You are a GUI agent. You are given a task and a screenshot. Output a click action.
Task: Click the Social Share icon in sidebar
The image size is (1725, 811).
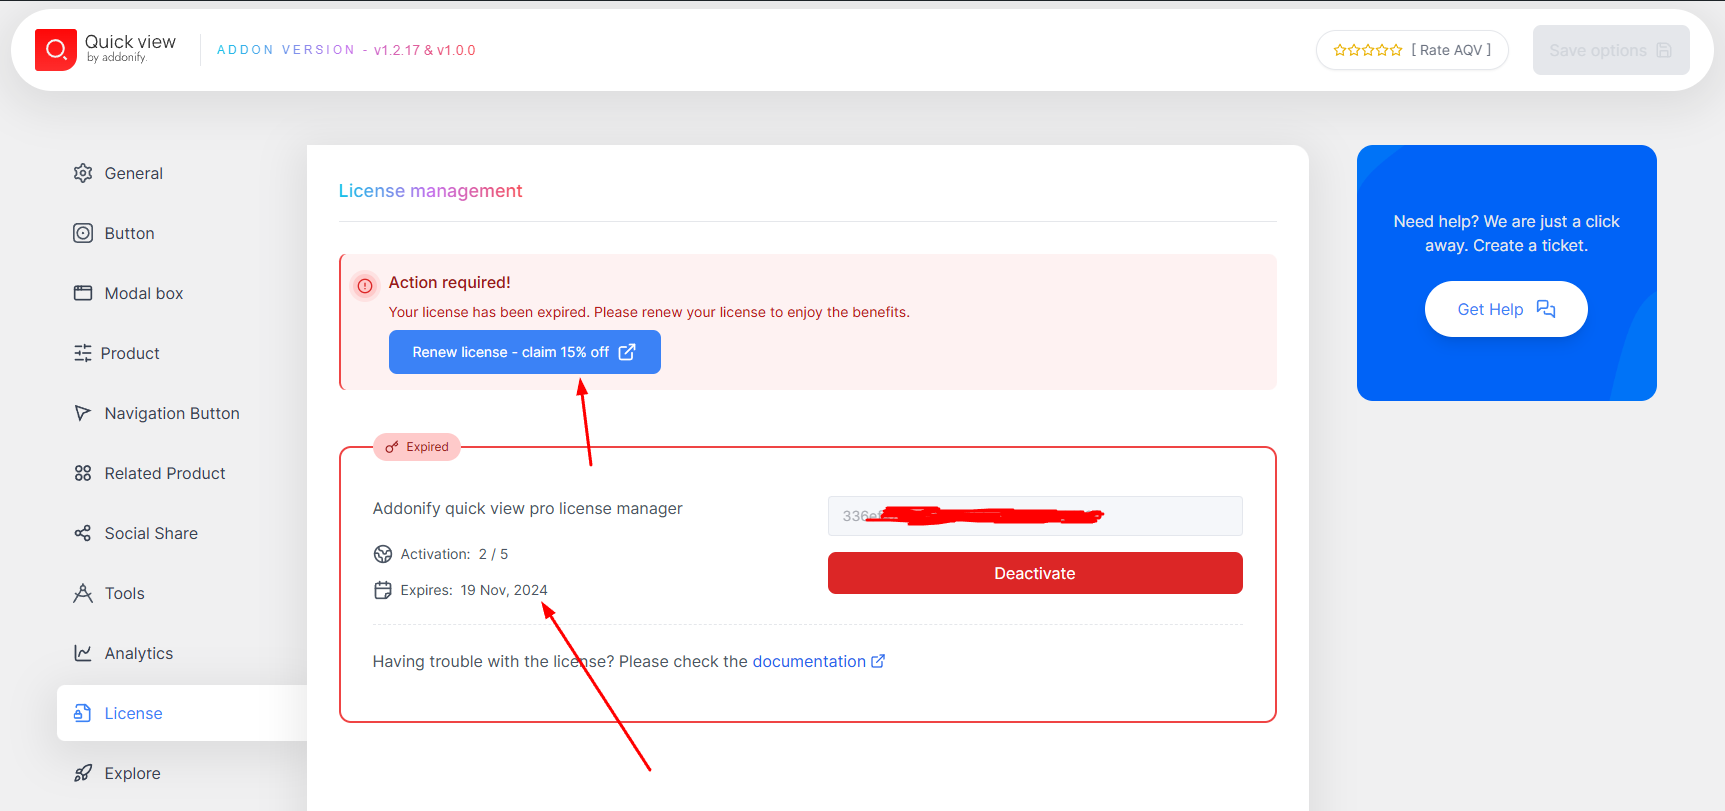[83, 533]
